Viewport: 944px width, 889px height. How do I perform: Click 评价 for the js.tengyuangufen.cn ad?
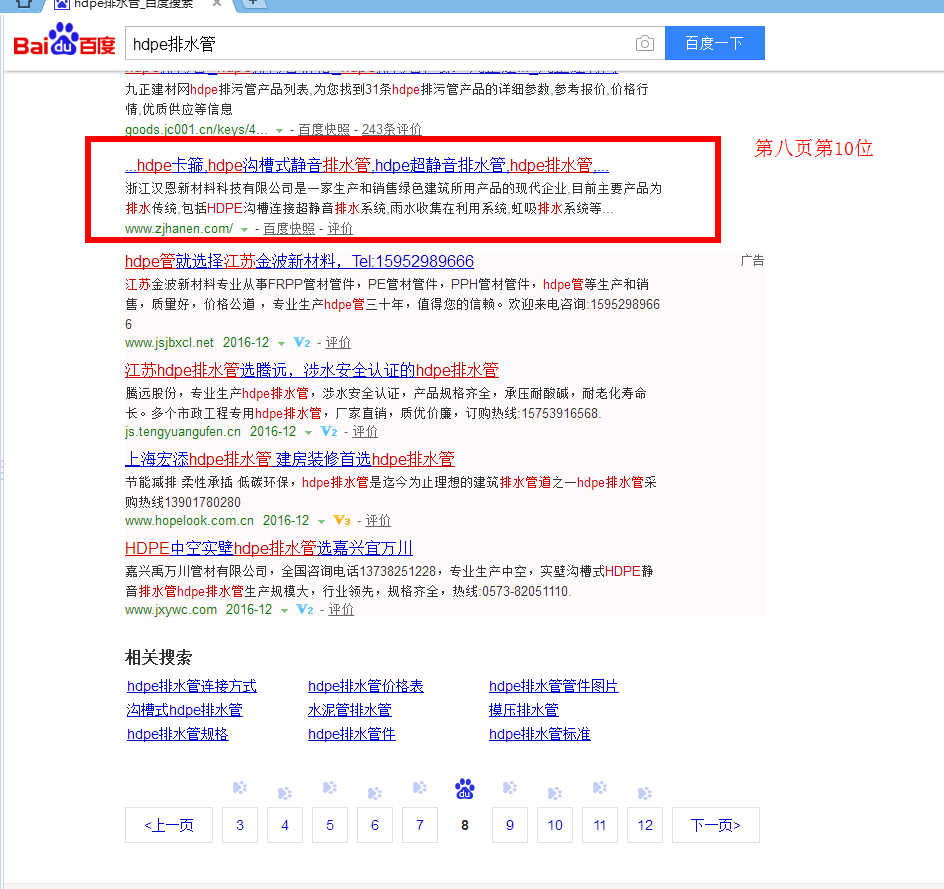point(365,432)
